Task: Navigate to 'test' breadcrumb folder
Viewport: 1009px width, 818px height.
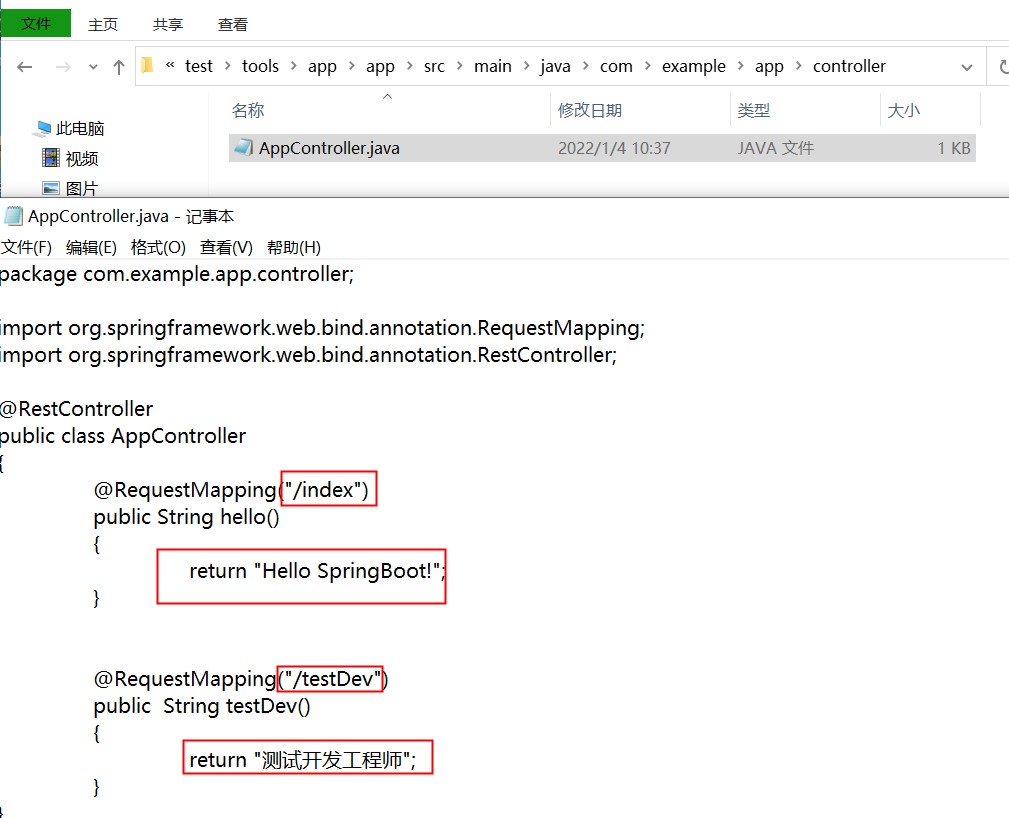Action: click(x=198, y=66)
